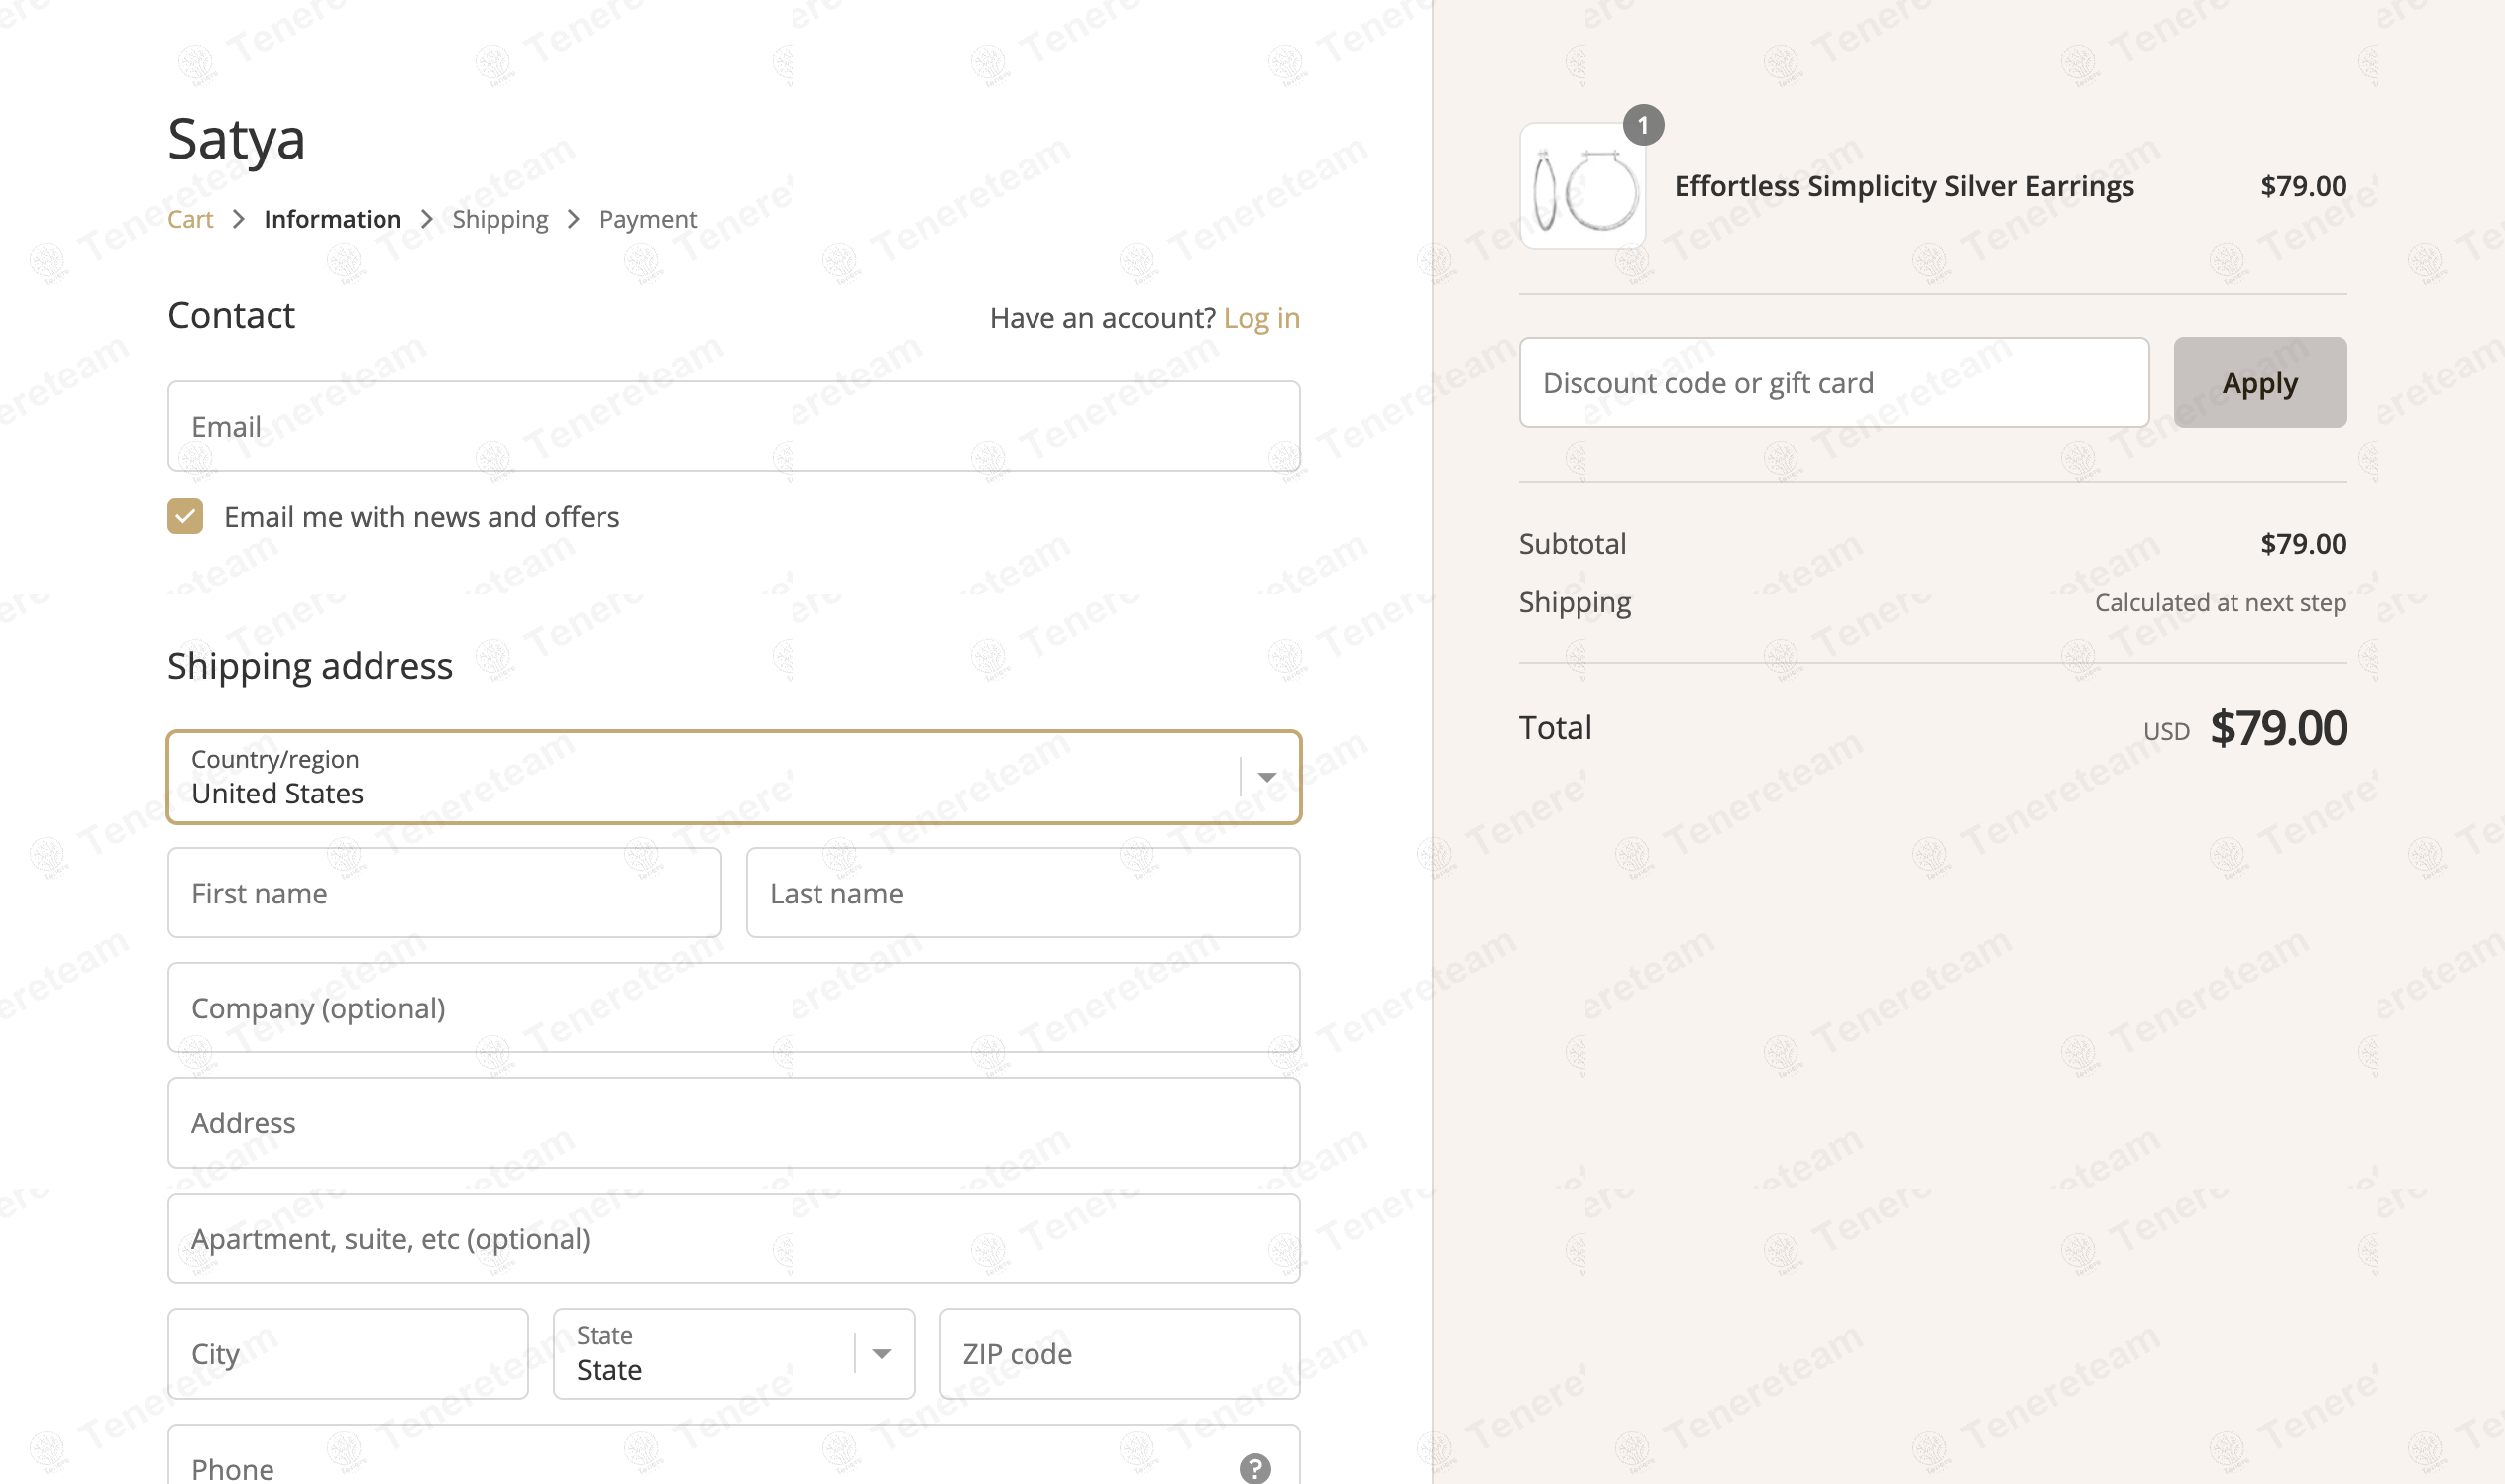2505x1484 pixels.
Task: Expand the State dropdown
Action: point(734,1353)
